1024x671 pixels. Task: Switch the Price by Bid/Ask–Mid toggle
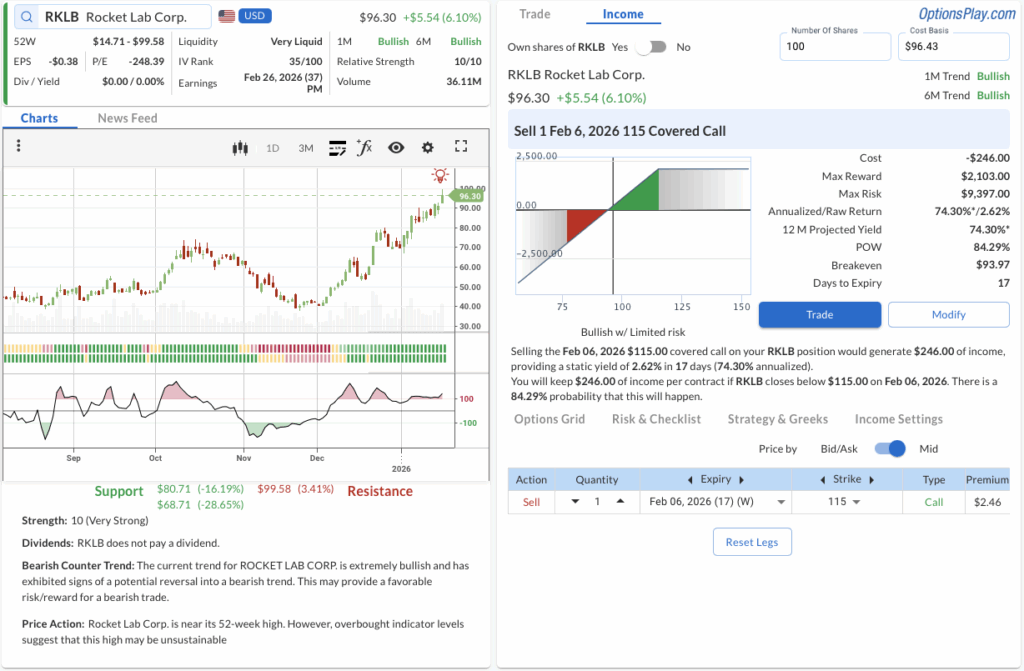[889, 449]
